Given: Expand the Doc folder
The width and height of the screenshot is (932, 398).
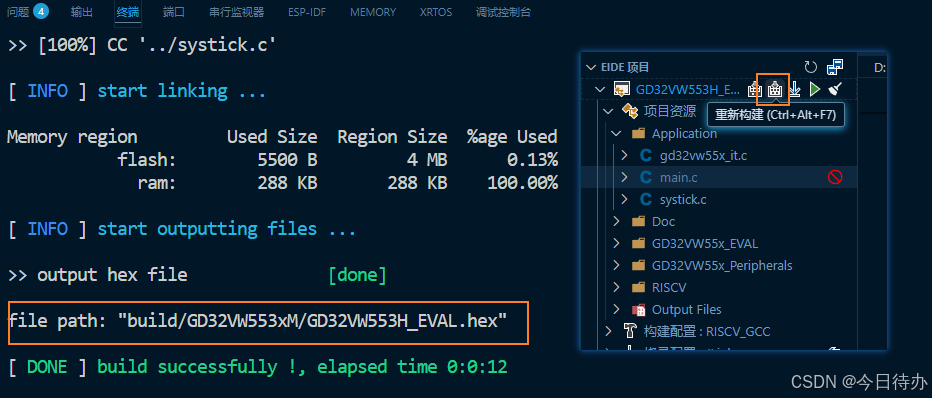Looking at the screenshot, I should (616, 222).
